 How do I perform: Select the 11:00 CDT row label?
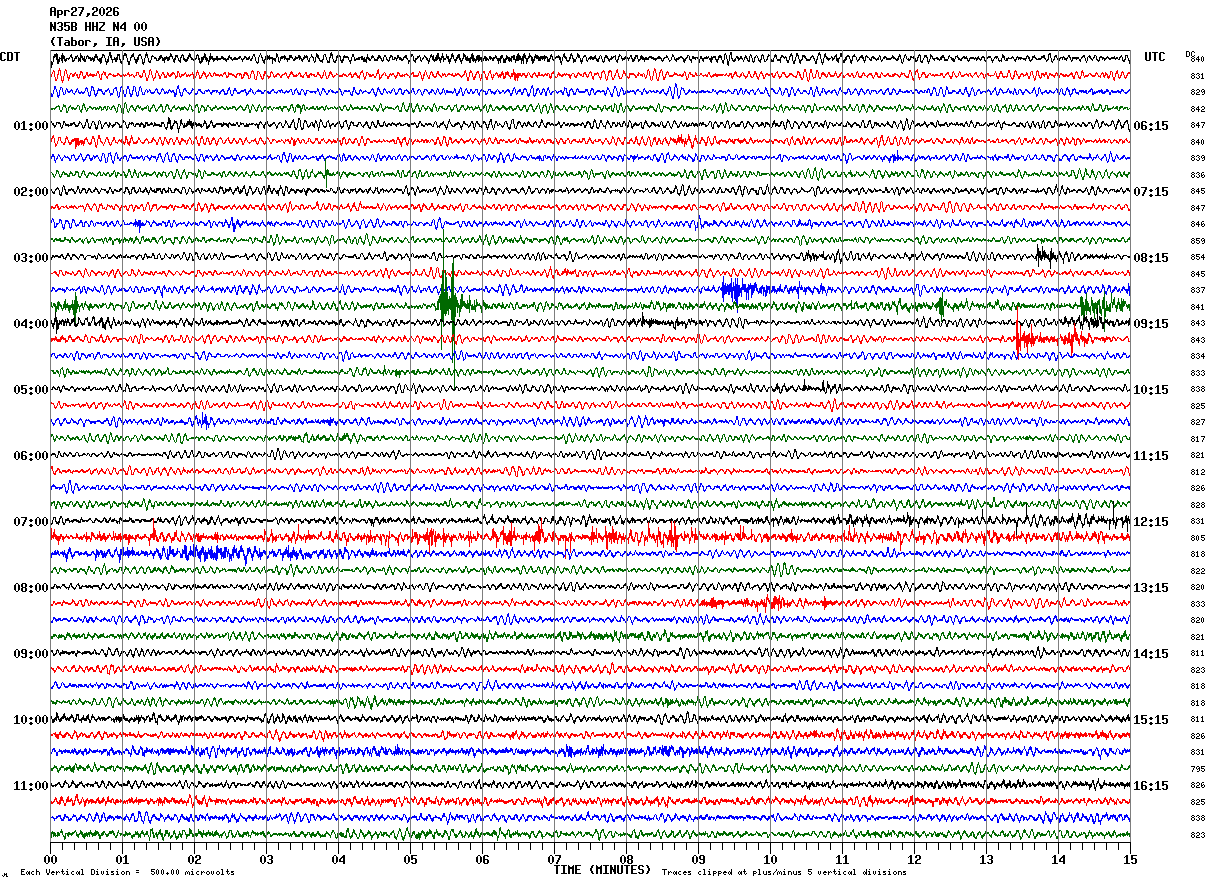(x=30, y=786)
